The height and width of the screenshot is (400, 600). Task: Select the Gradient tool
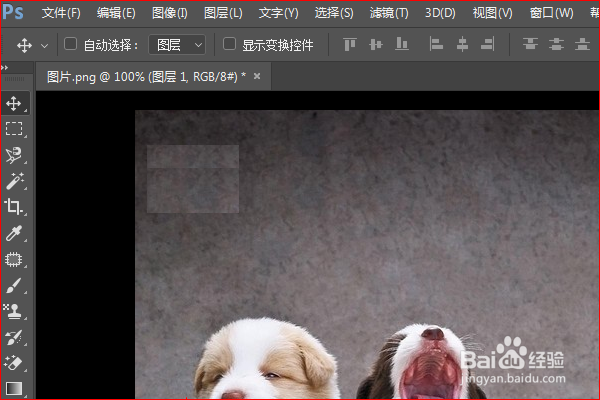point(14,388)
